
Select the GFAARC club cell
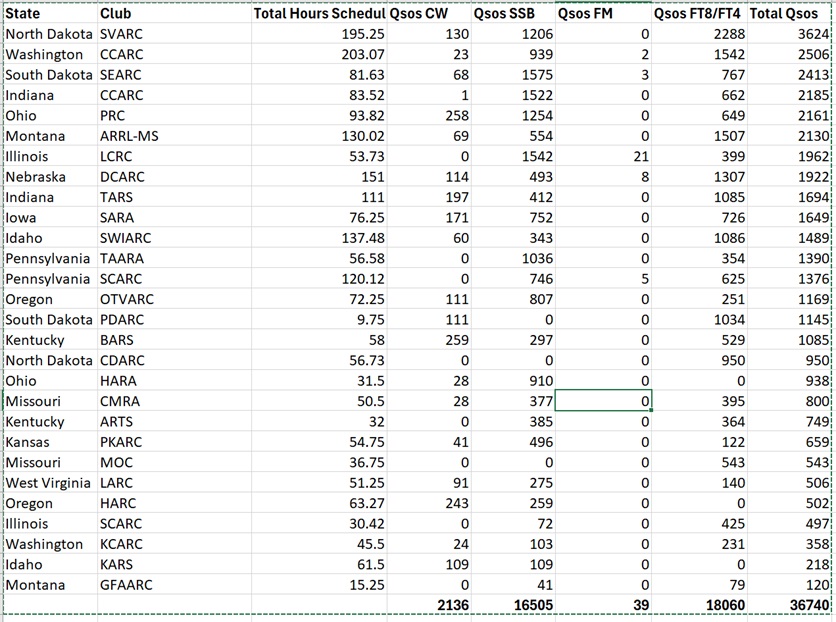pyautogui.click(x=174, y=585)
